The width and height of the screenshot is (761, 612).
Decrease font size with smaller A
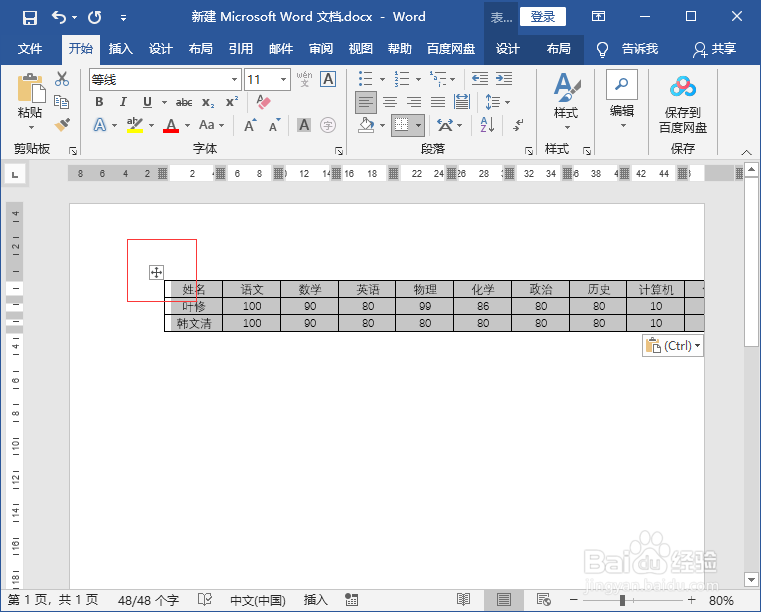click(275, 125)
